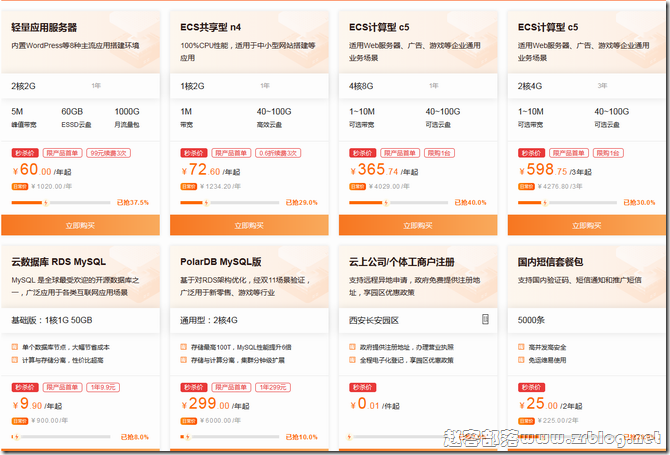Click the bullet icon beside 高并发高安全
This screenshot has width=670, height=455.
tap(521, 347)
